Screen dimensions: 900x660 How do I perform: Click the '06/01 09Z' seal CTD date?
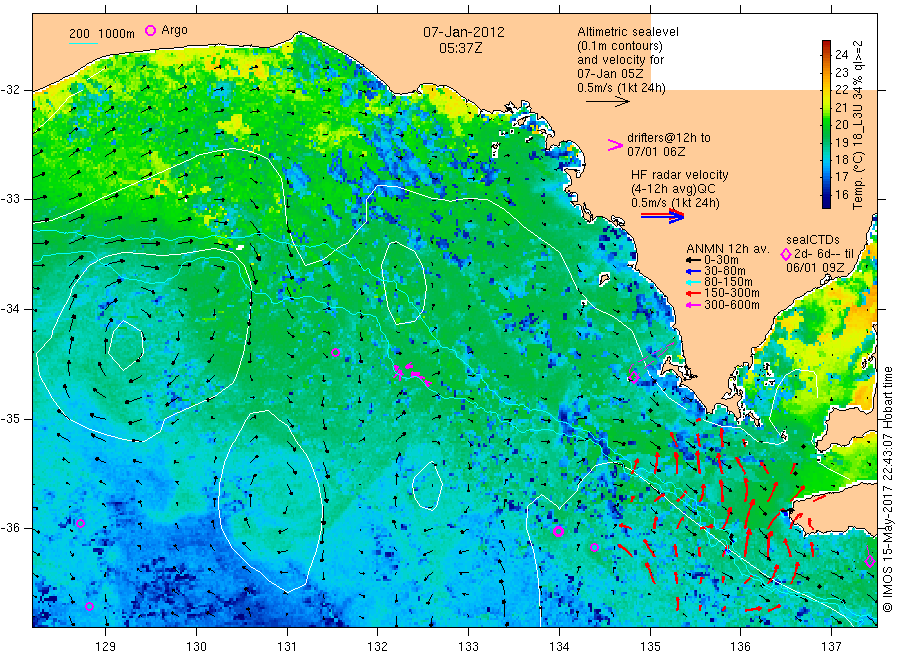tap(815, 268)
